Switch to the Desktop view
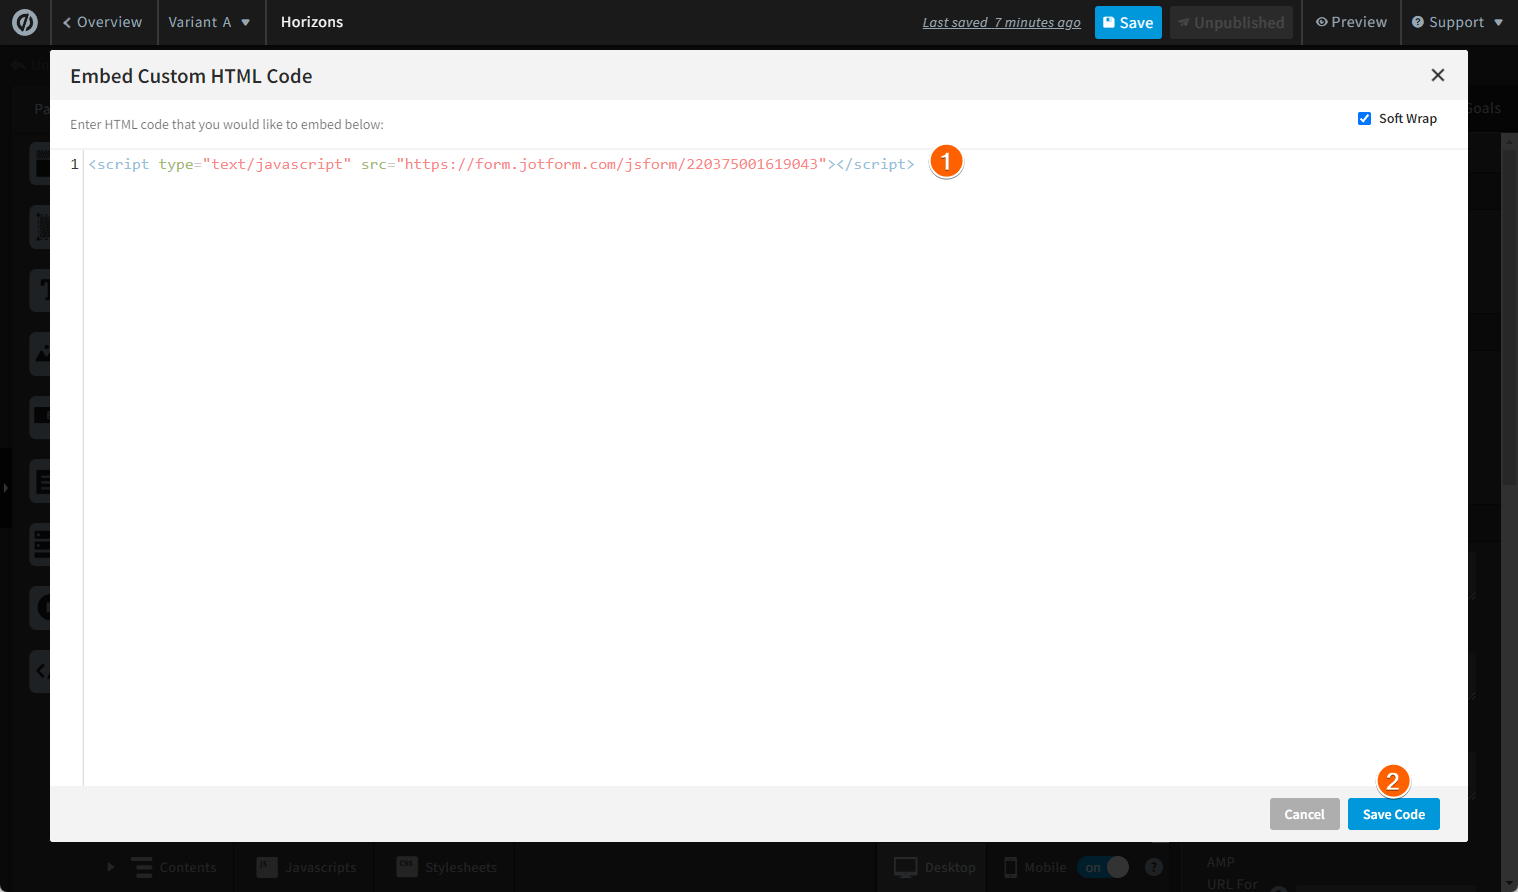Screen dimensions: 1518x892 [x=934, y=867]
